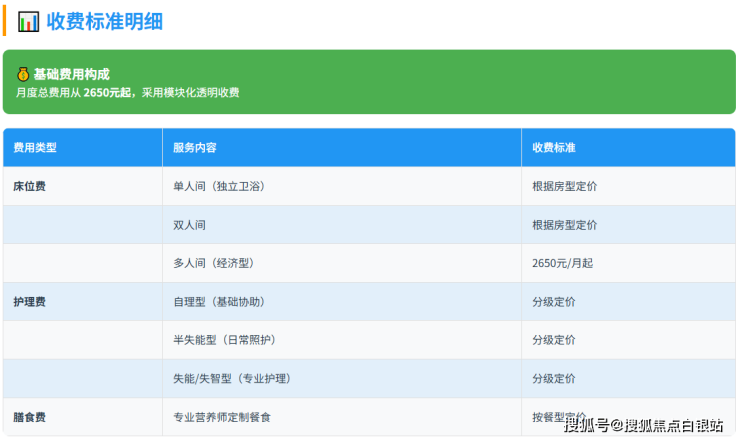Open the 搜狐号@搜狐焦点白银站 watermark link
The width and height of the screenshot is (740, 441).
[x=643, y=427]
